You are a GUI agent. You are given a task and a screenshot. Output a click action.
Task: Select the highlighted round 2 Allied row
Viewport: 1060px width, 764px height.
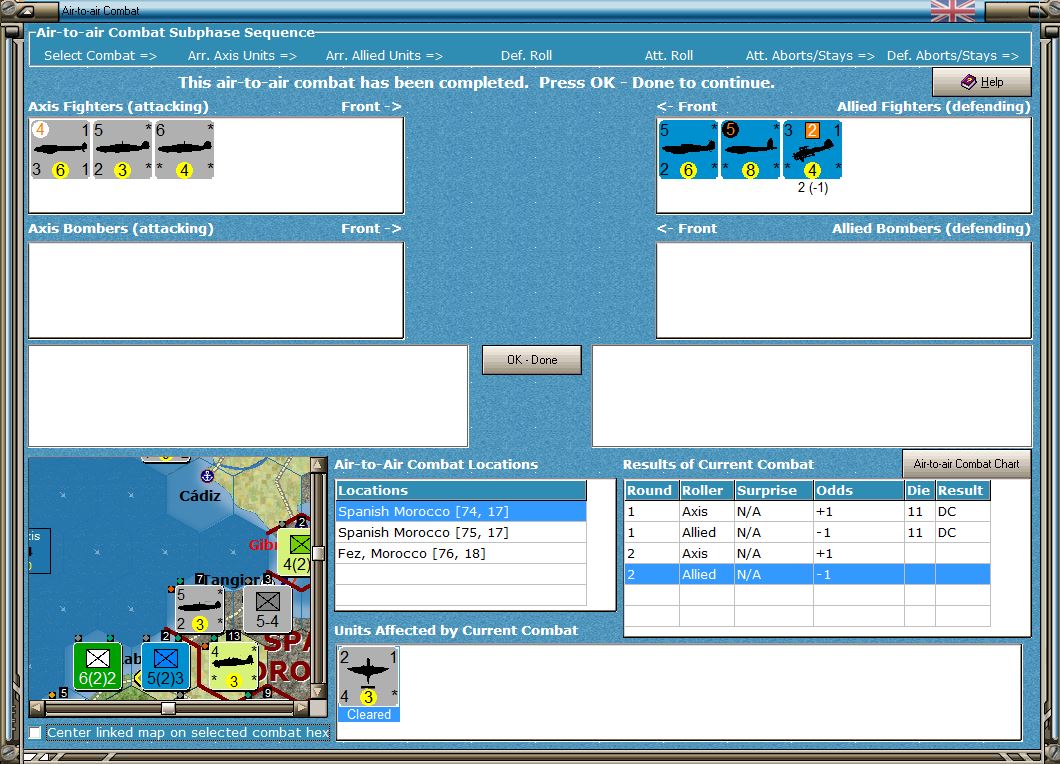pos(808,574)
